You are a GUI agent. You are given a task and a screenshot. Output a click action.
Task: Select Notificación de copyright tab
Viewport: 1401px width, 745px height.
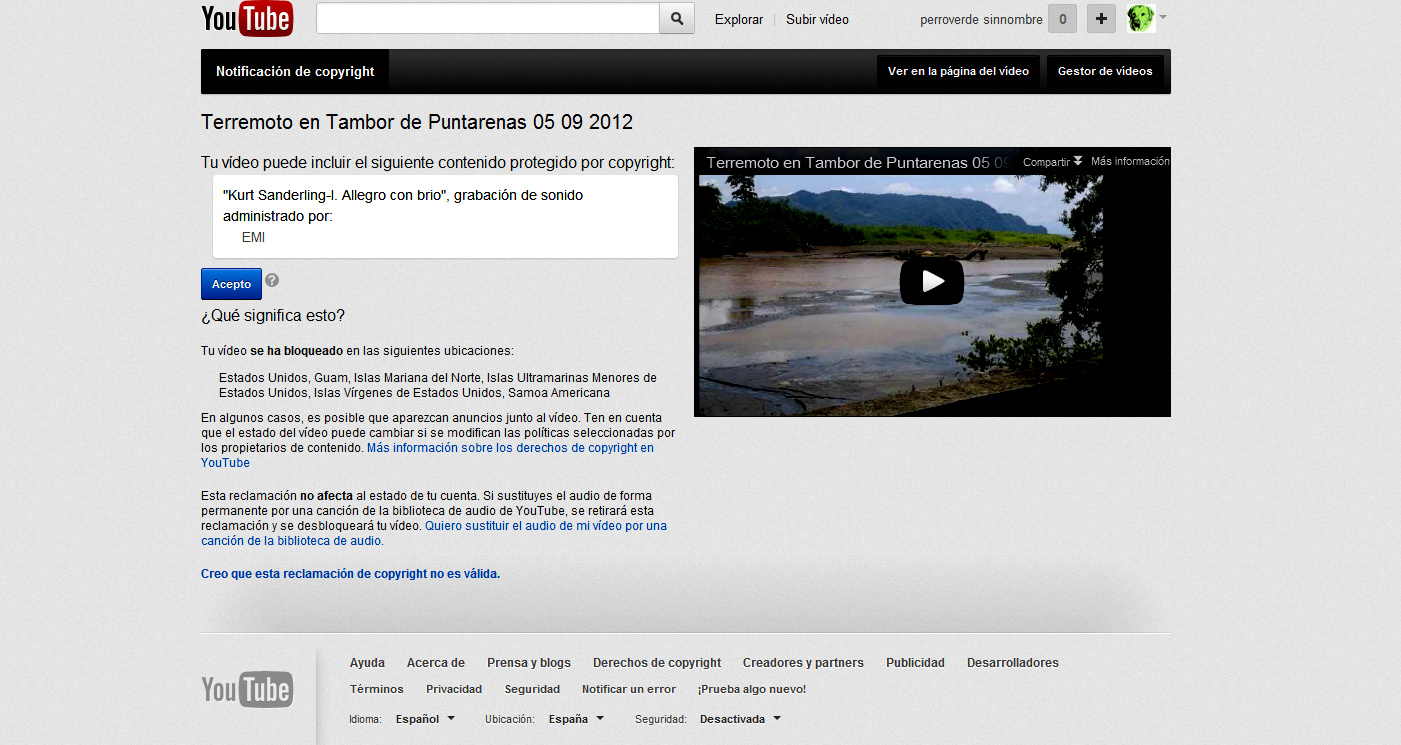pyautogui.click(x=295, y=72)
